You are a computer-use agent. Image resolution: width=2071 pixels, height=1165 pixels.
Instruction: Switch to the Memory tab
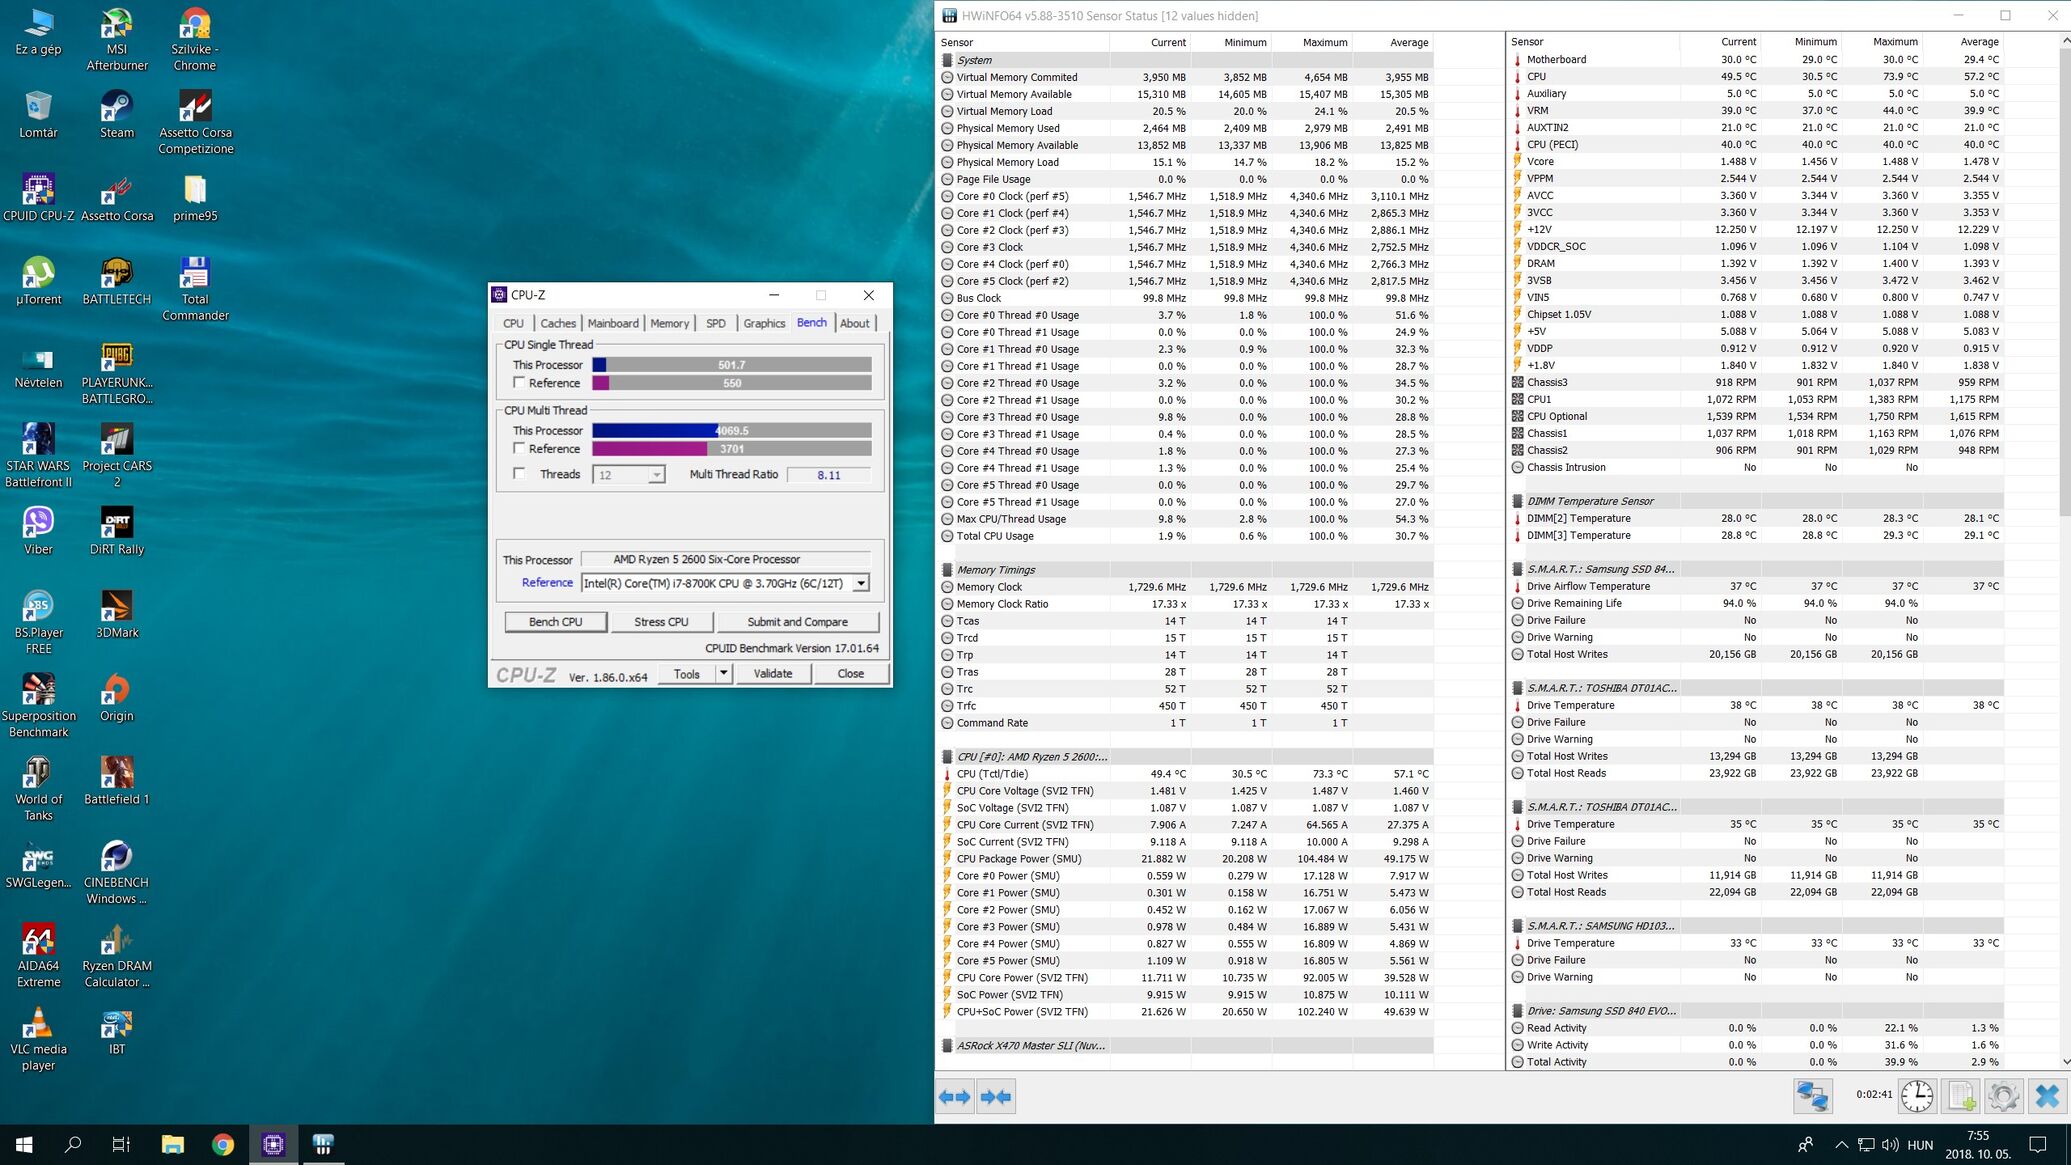point(669,323)
